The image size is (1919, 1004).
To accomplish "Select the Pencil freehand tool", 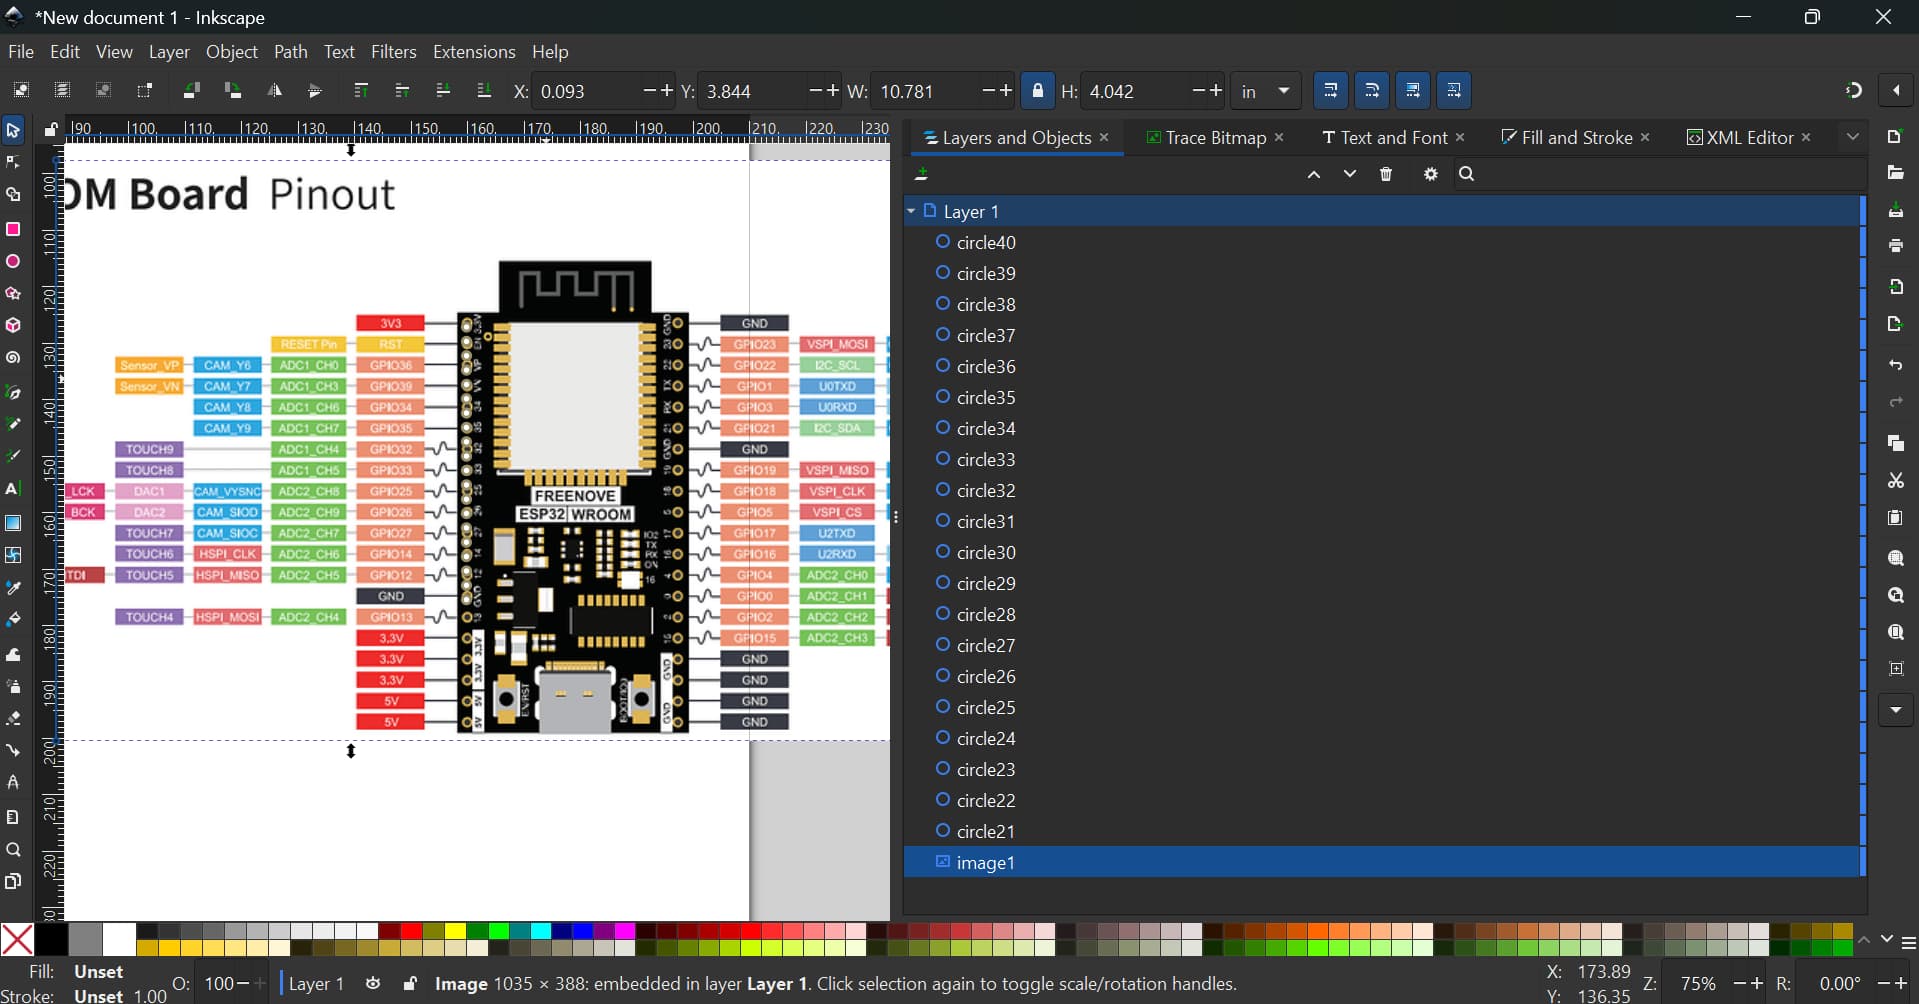I will [x=13, y=424].
